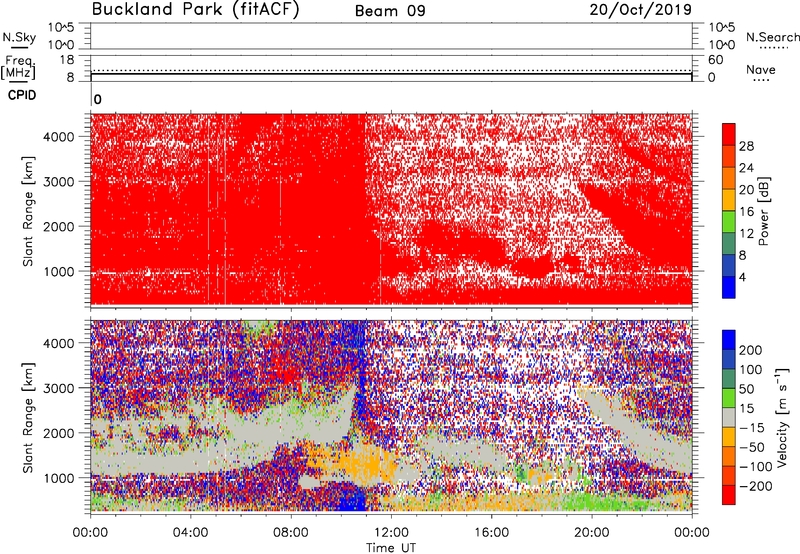Click the 1000 tick on velocity panel

pyautogui.click(x=59, y=478)
